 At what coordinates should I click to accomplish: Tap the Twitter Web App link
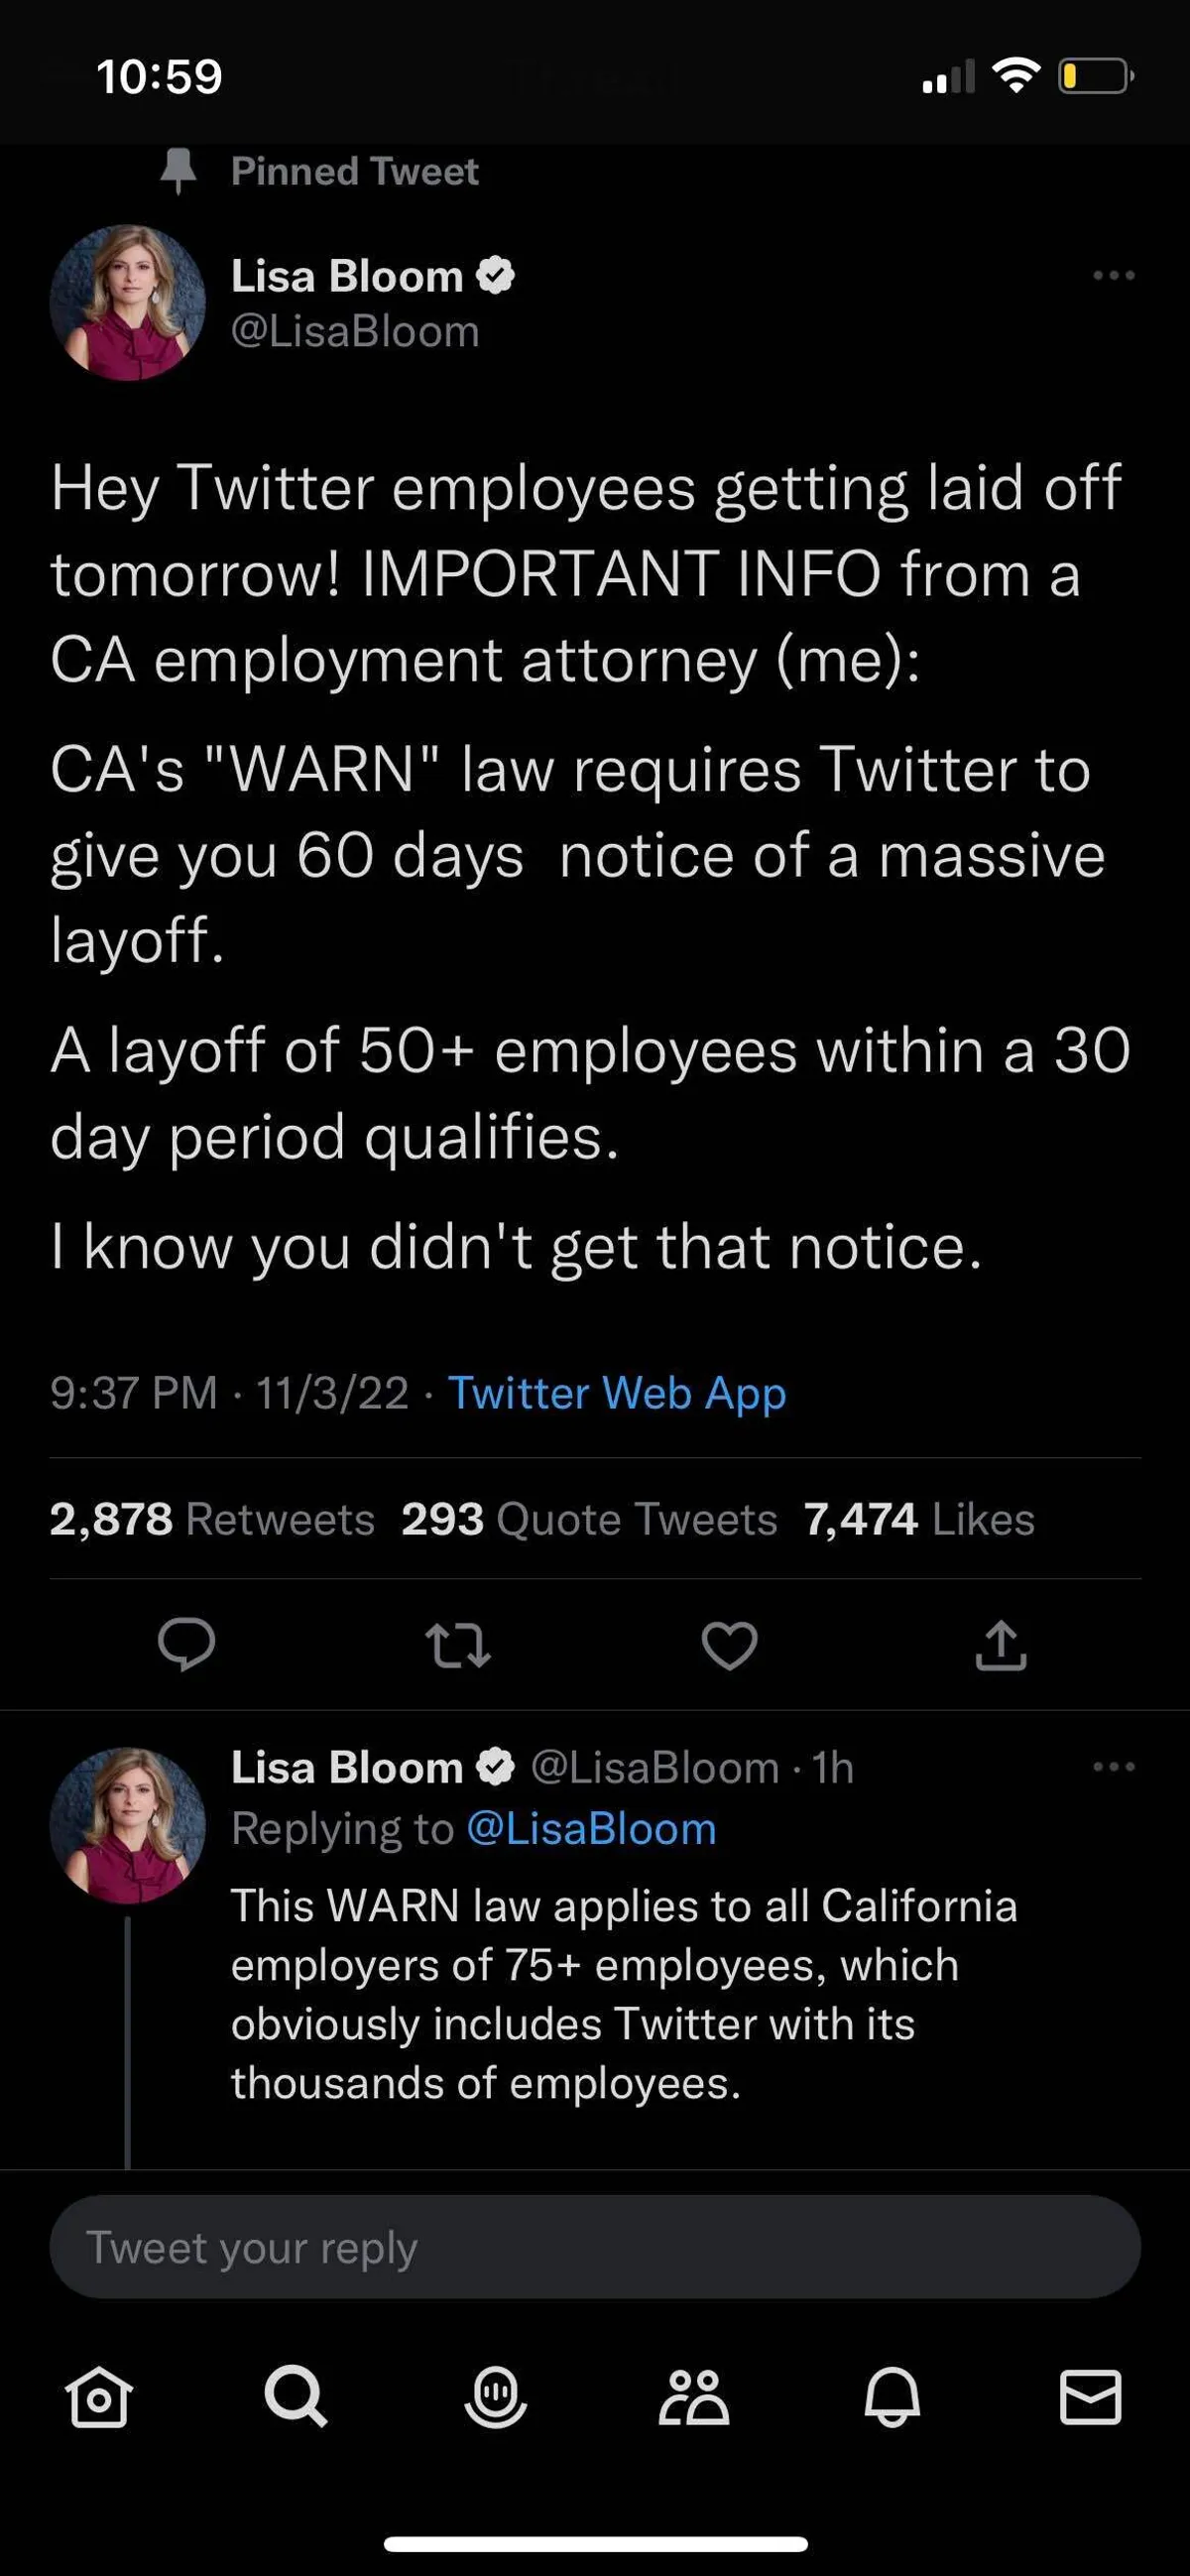click(617, 1393)
